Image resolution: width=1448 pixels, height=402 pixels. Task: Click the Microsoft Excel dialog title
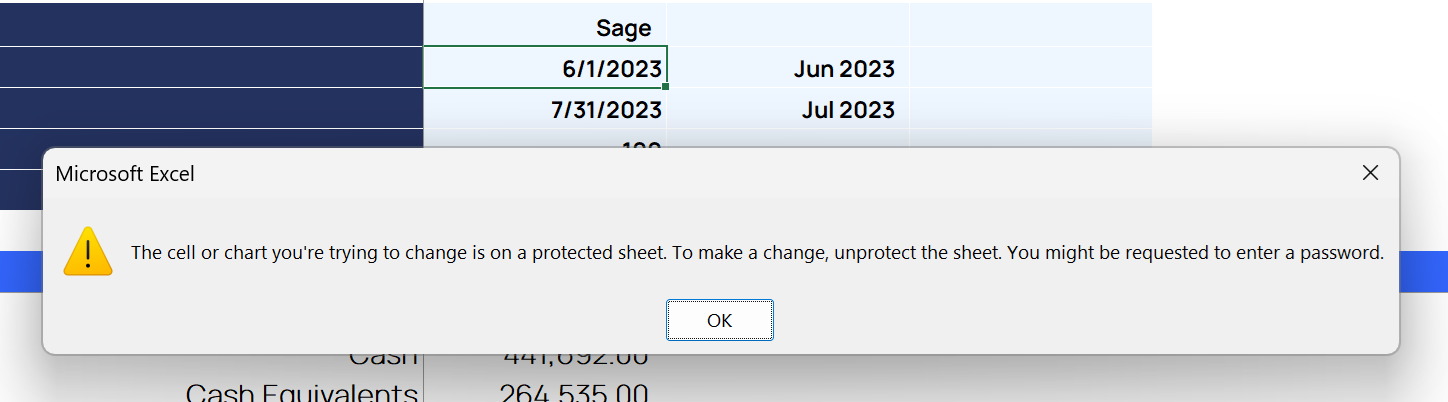point(125,174)
